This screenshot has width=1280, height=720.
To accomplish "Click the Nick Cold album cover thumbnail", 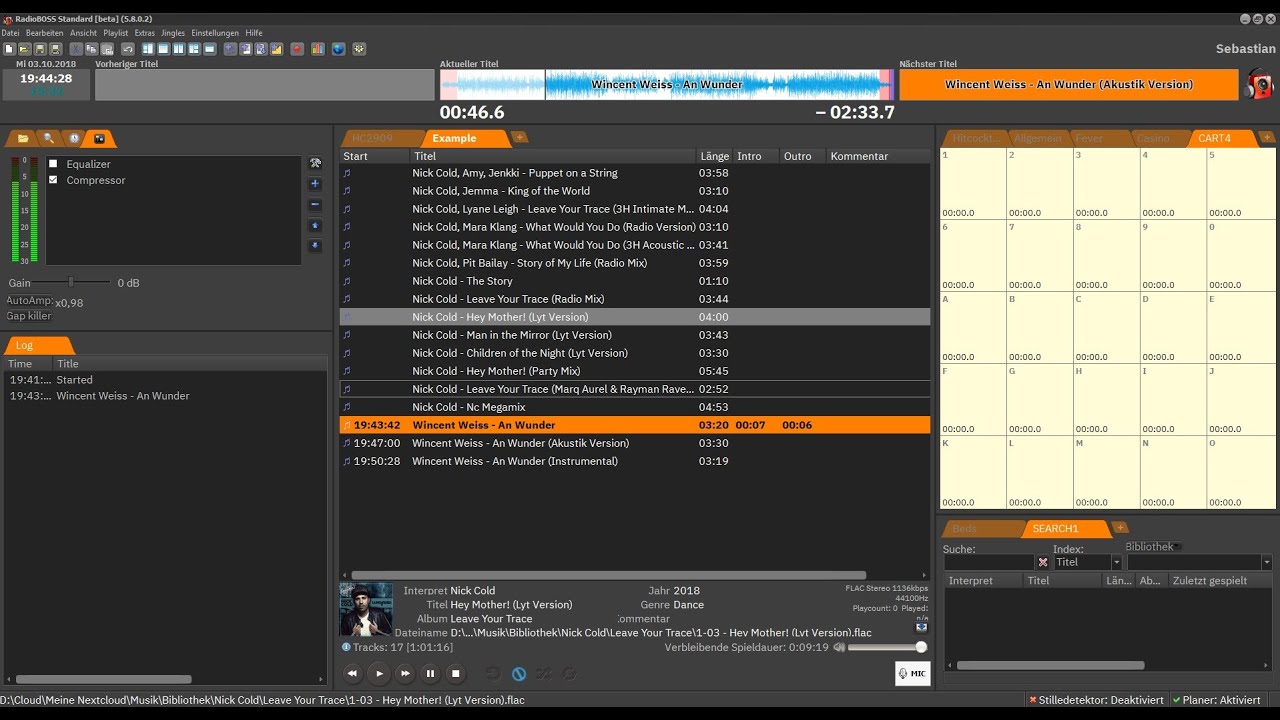I will tap(366, 609).
